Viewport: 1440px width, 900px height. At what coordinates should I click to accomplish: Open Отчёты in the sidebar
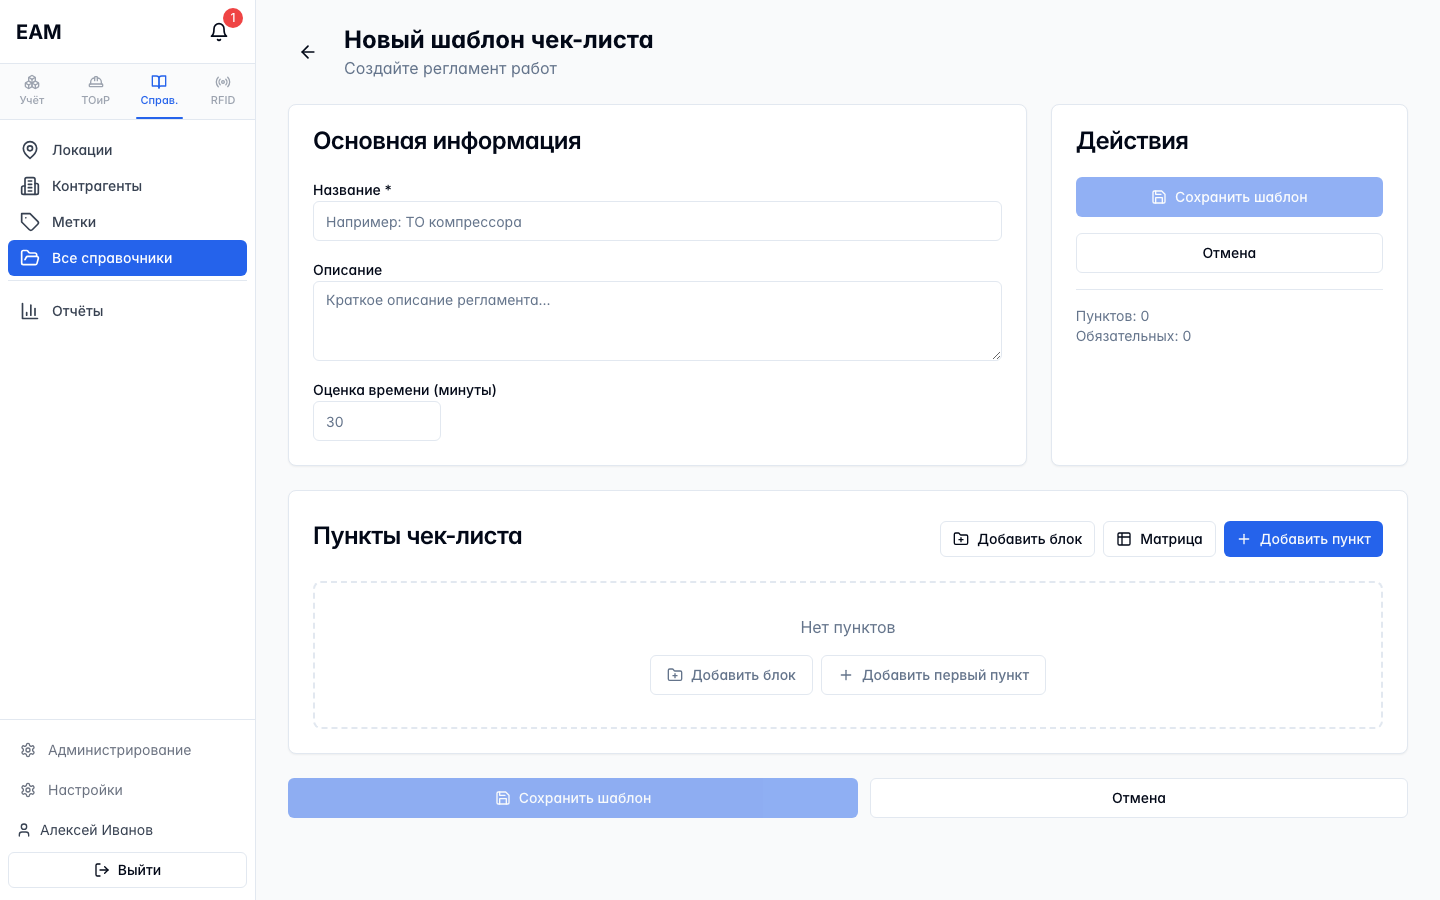pyautogui.click(x=127, y=311)
